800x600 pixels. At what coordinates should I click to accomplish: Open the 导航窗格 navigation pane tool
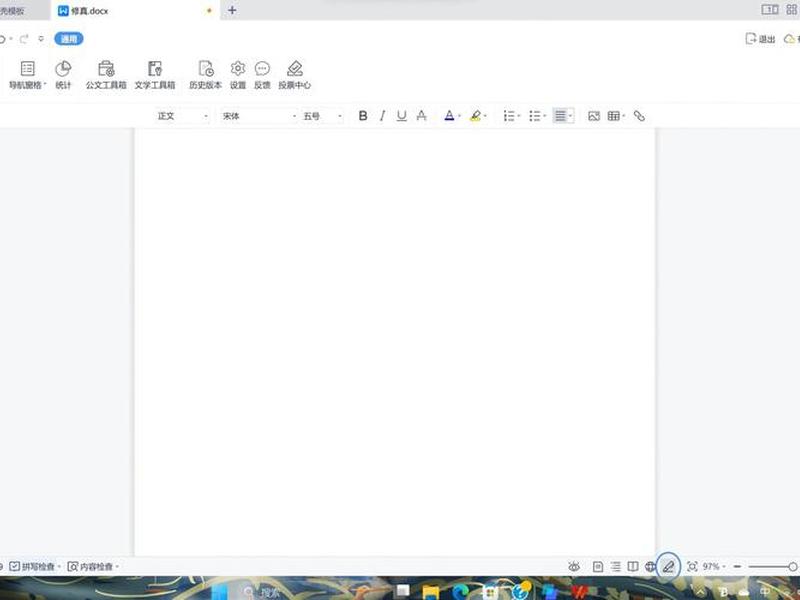[28, 74]
